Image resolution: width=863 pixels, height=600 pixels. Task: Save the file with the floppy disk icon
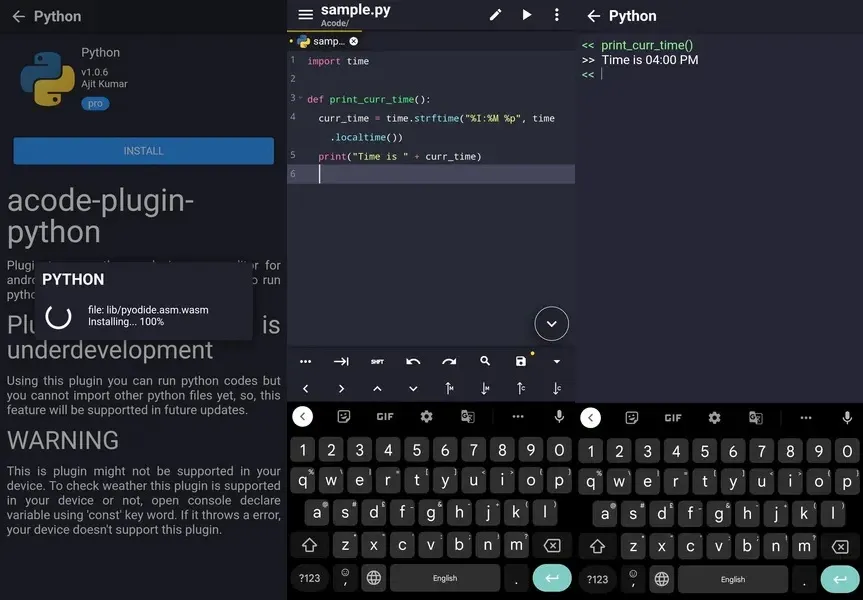click(521, 361)
